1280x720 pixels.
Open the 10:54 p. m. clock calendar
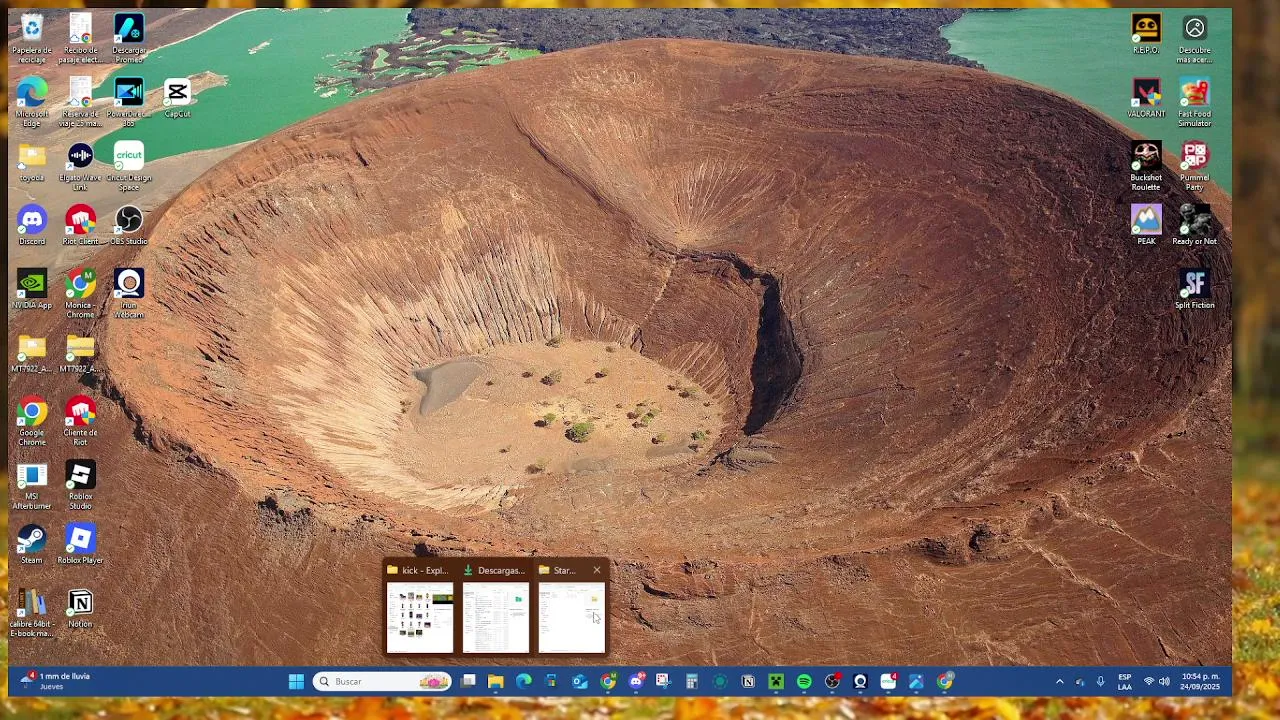1200,682
